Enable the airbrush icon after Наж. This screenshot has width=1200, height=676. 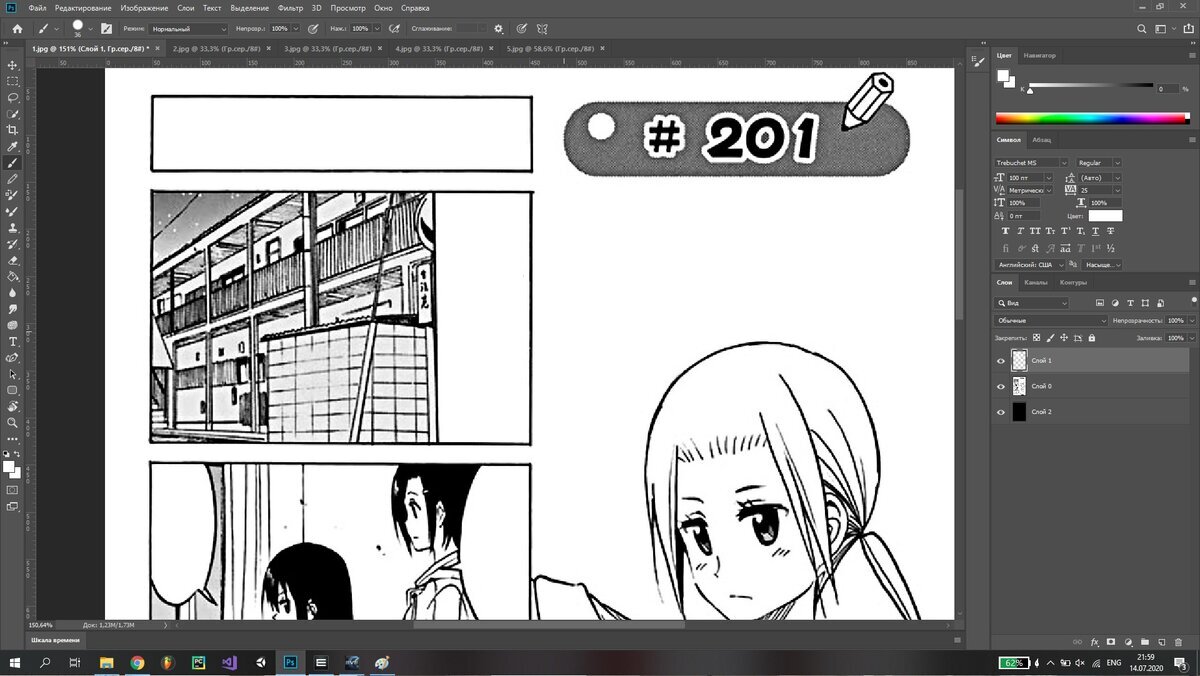395,29
